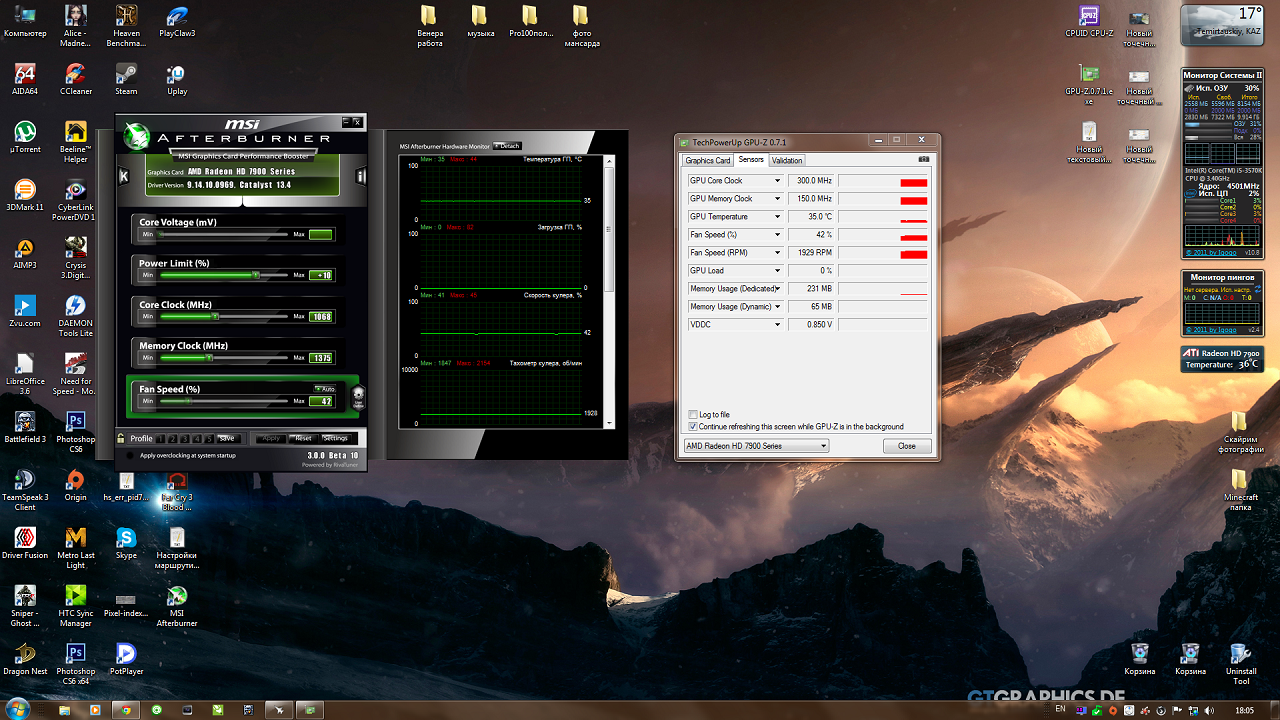Open the GPU Temperature sensor dropdown
The width and height of the screenshot is (1280, 720).
pos(777,217)
